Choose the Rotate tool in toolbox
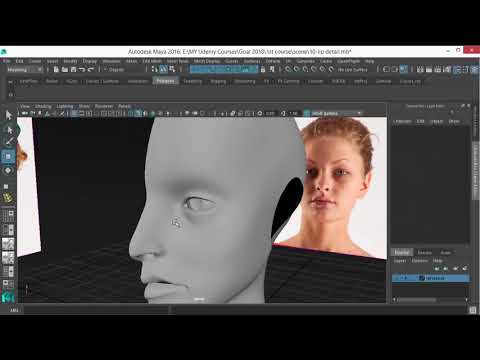Viewport: 480px width, 360px height. (9, 171)
